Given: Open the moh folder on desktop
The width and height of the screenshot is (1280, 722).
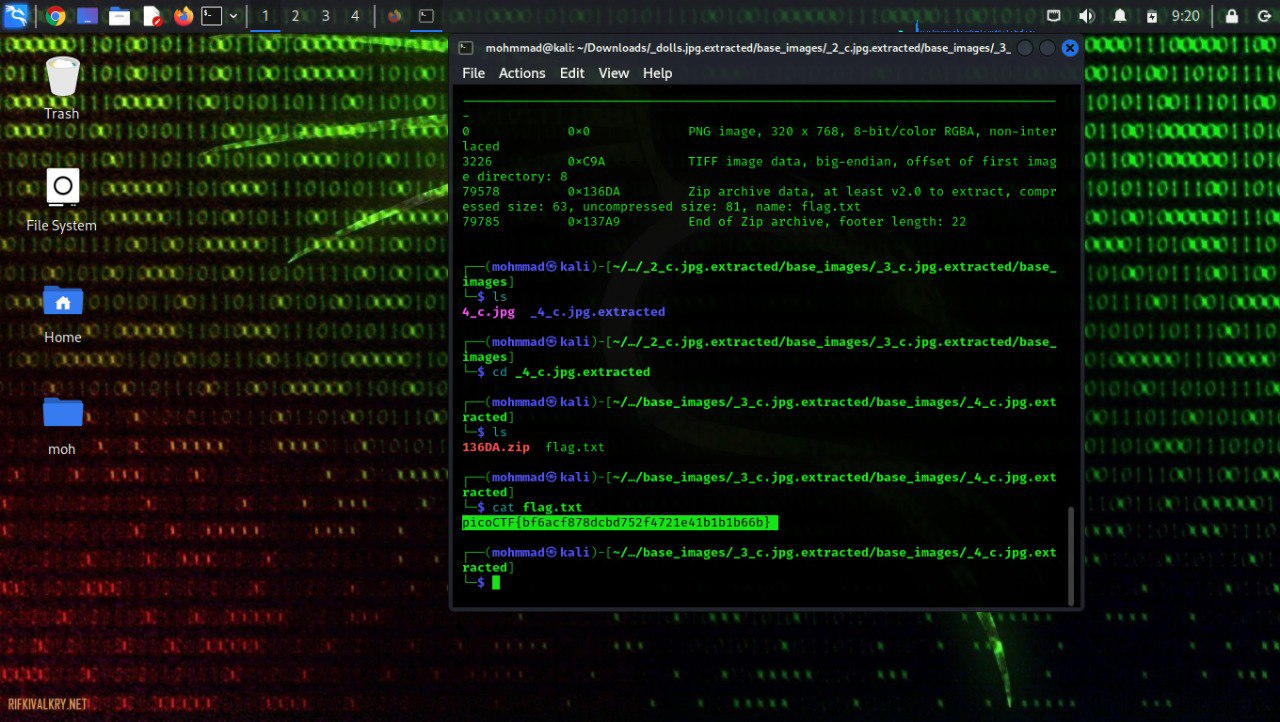Looking at the screenshot, I should (x=62, y=425).
